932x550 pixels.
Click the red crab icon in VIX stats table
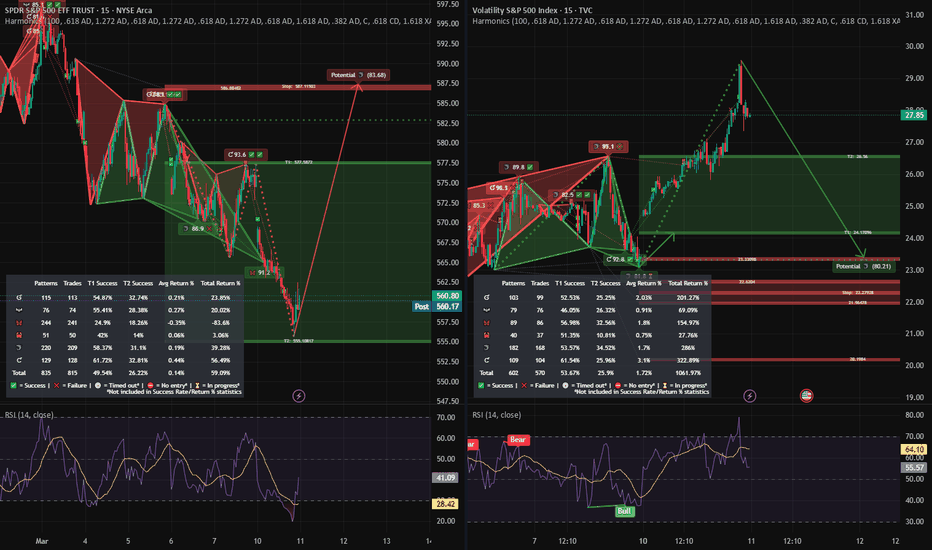click(487, 335)
